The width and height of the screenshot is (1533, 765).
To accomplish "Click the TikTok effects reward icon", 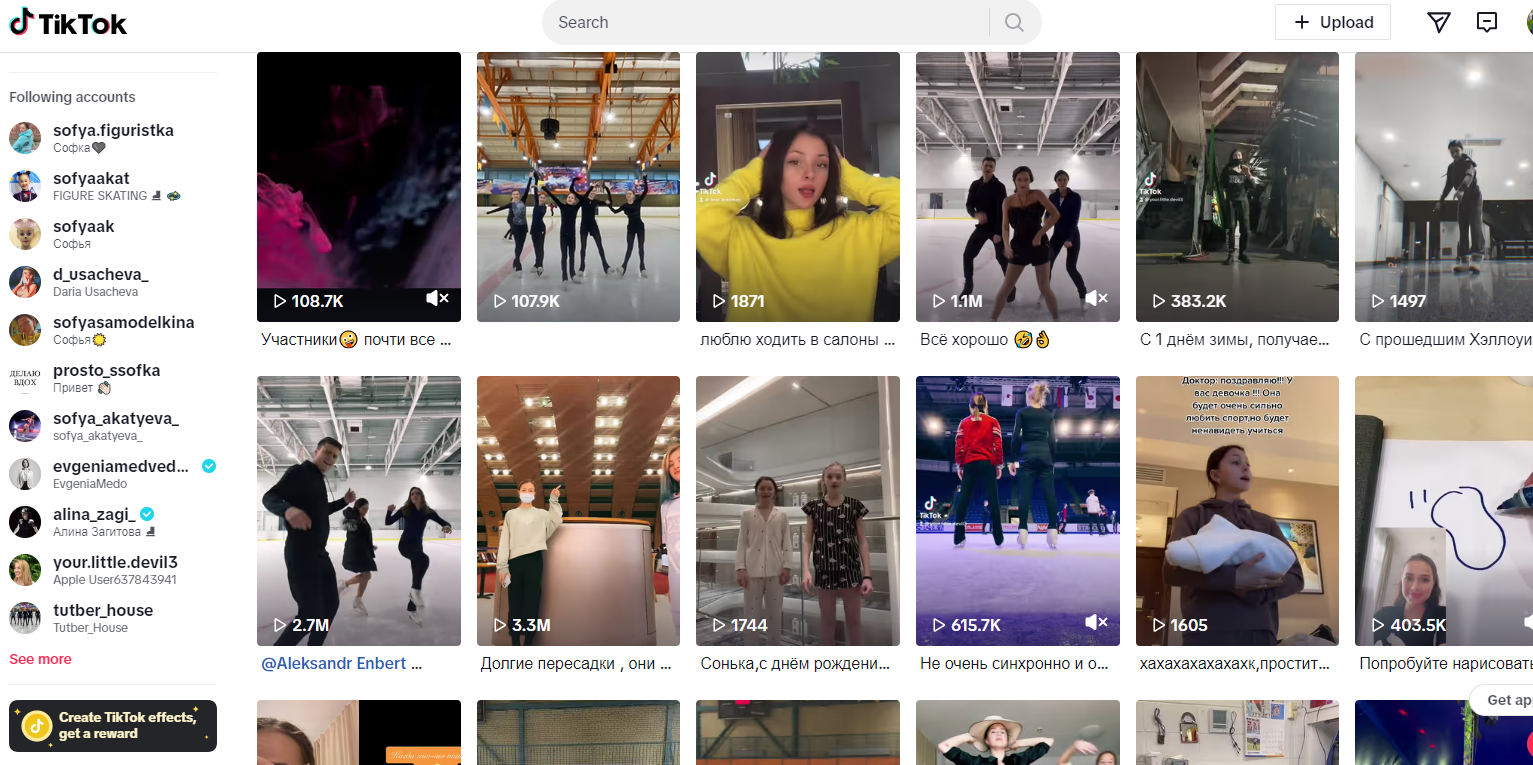I will click(37, 725).
